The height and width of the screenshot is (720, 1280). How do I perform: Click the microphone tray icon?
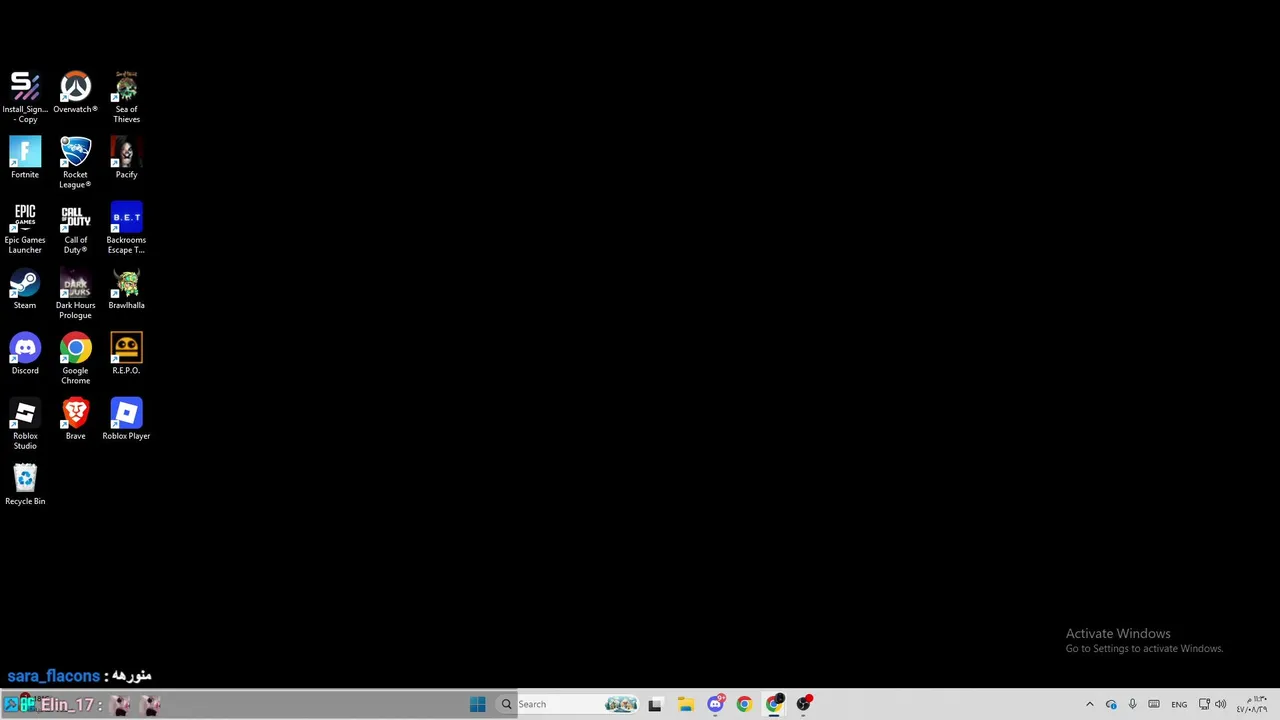[1132, 704]
